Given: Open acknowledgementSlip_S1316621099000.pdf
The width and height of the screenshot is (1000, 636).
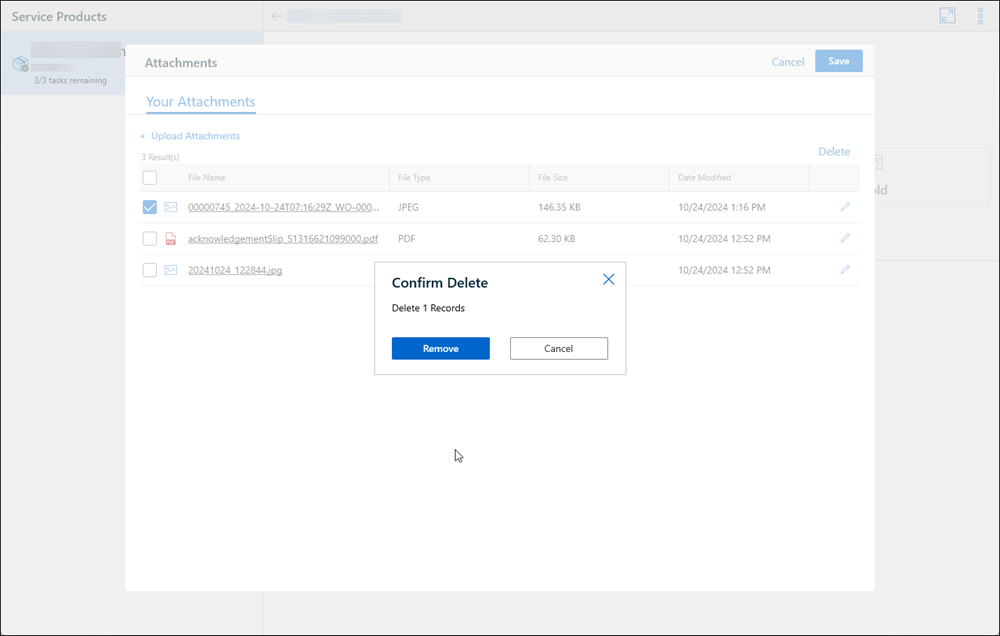Looking at the screenshot, I should click(x=283, y=239).
